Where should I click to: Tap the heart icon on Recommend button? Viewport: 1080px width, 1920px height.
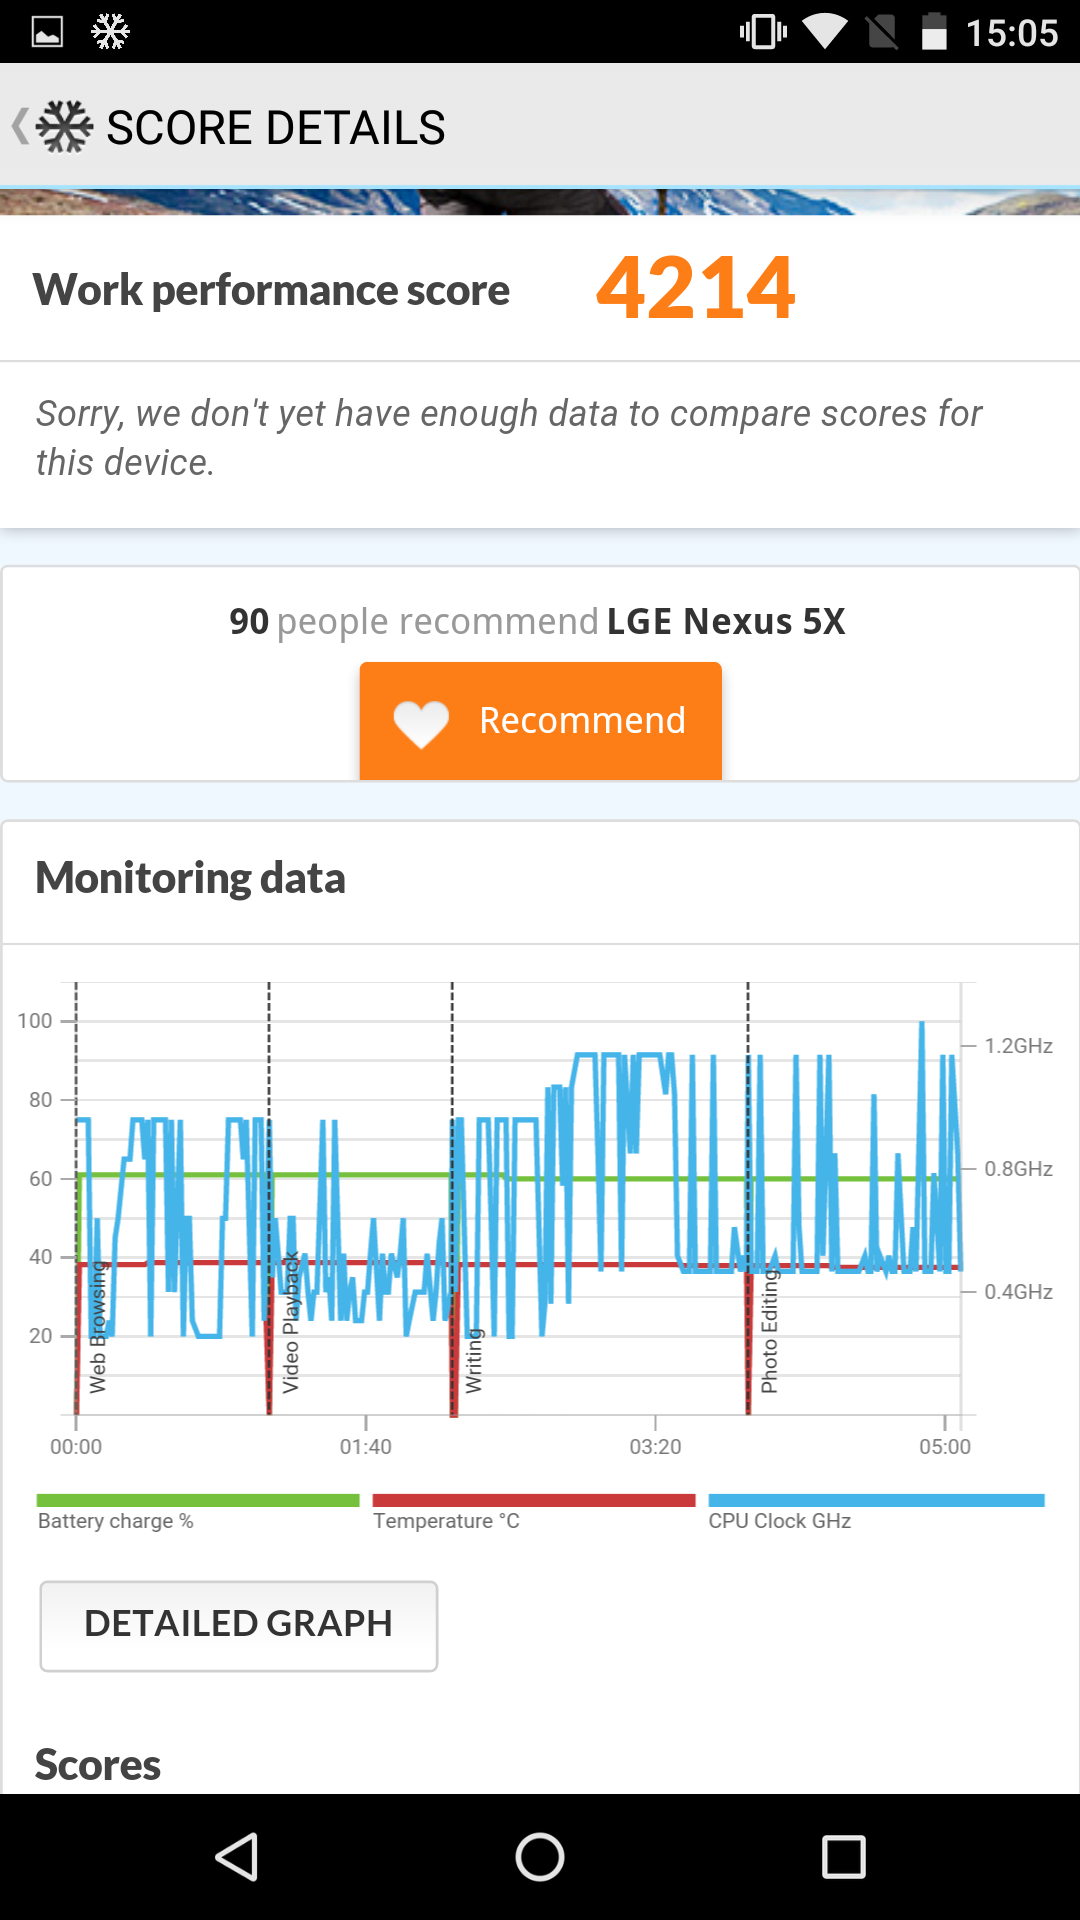[421, 723]
